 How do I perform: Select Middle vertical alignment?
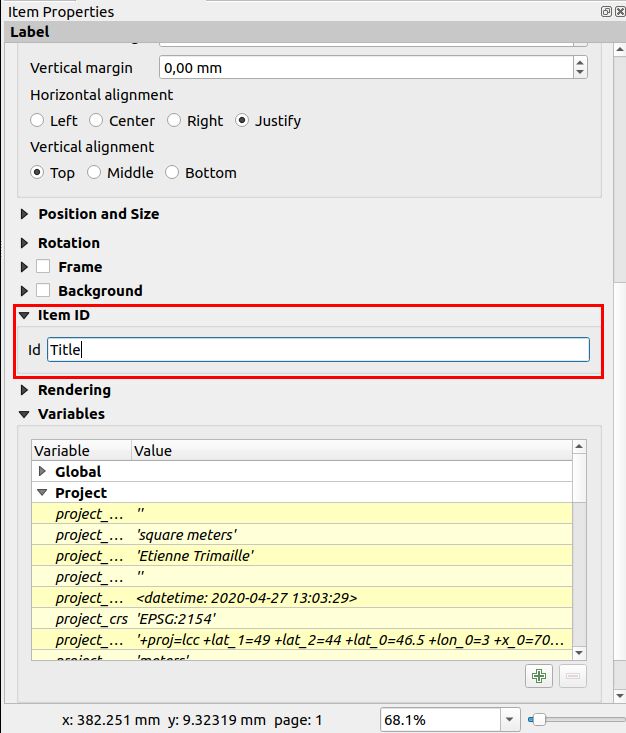[x=94, y=172]
